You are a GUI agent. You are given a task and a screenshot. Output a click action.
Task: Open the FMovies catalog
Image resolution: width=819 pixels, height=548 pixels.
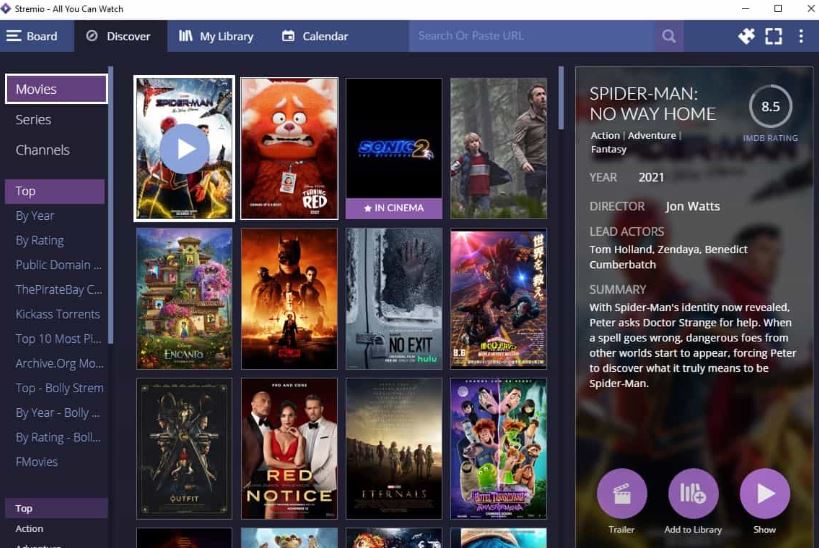click(x=37, y=462)
